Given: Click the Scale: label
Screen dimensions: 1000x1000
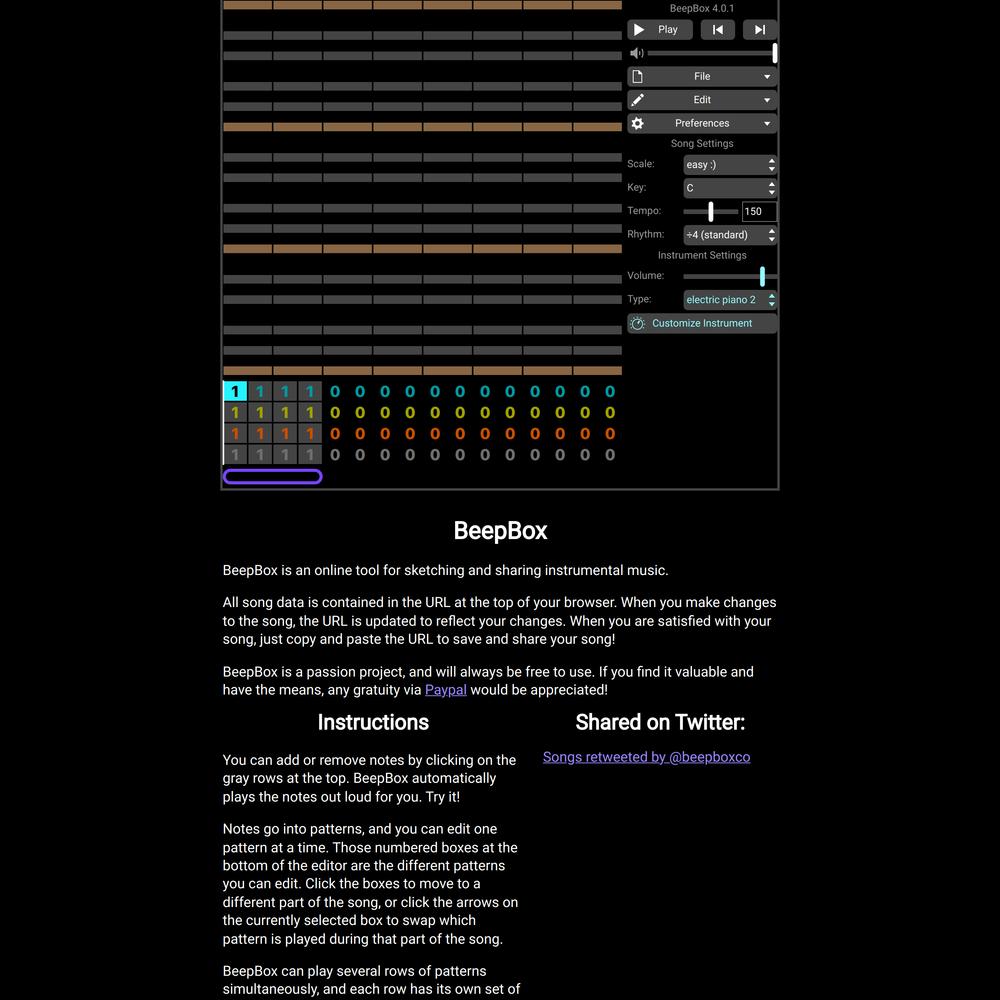Looking at the screenshot, I should coord(640,164).
